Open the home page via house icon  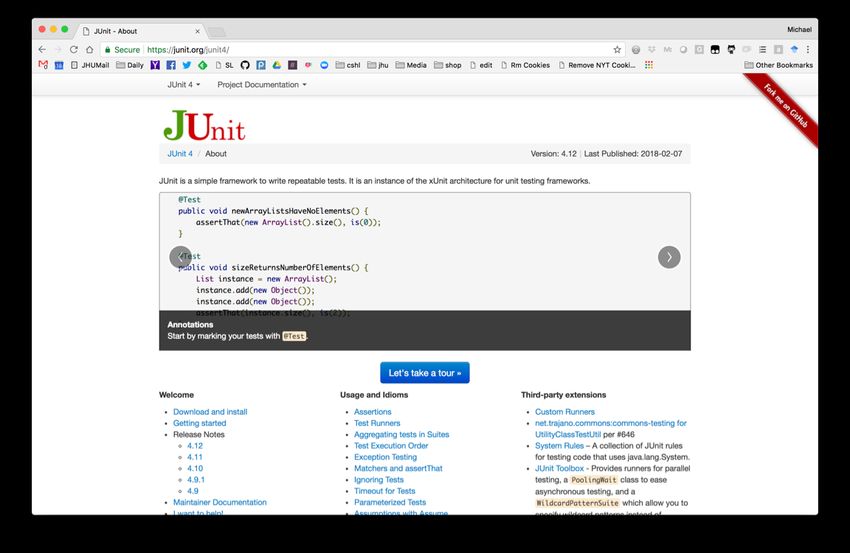tap(89, 49)
